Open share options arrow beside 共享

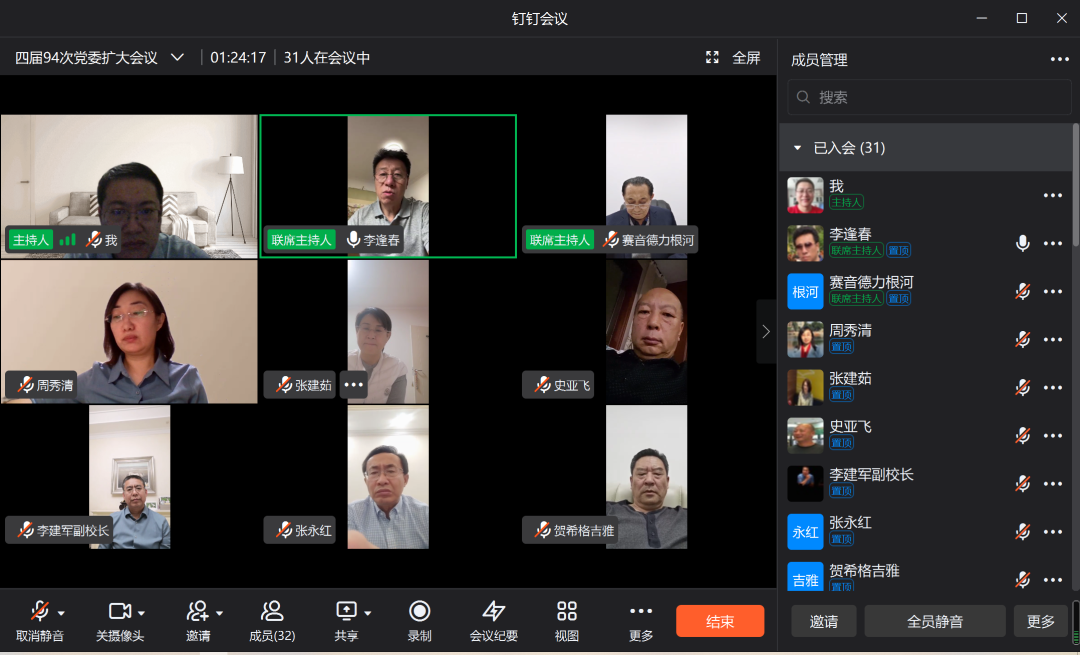coord(368,613)
